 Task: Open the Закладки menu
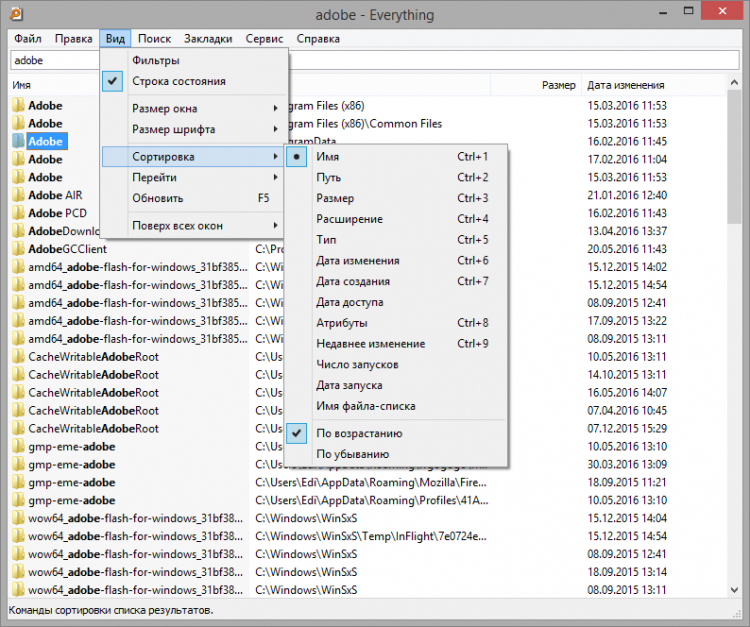tap(208, 39)
